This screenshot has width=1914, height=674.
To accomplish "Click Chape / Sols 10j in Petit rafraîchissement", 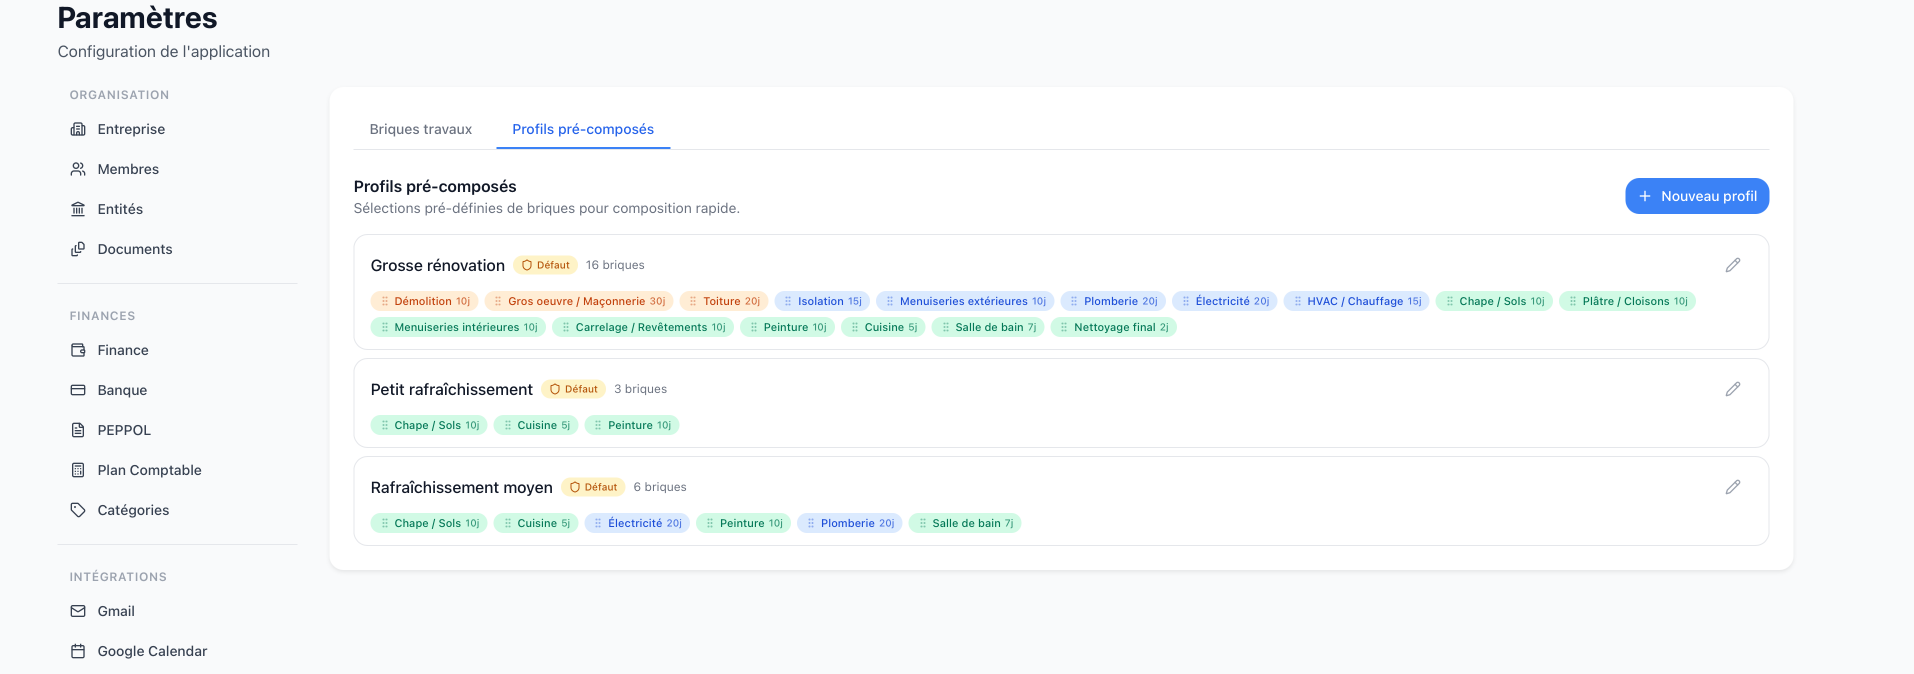I will click(429, 425).
